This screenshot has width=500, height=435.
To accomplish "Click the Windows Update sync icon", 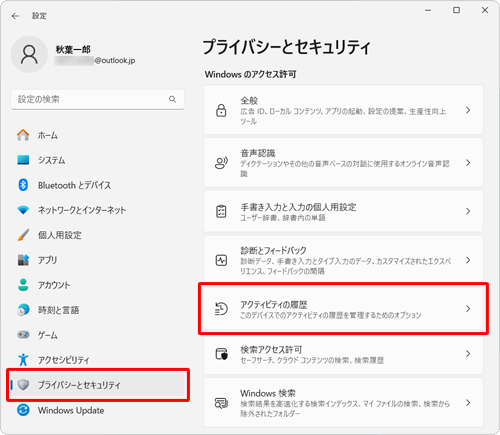I will [23, 410].
